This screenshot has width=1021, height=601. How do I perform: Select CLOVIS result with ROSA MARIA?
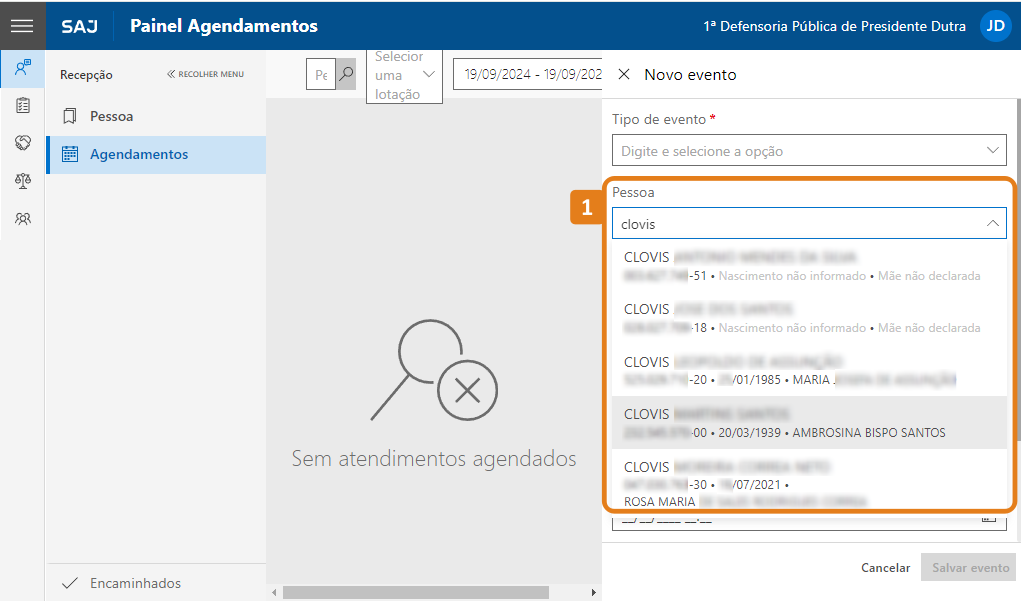point(809,481)
